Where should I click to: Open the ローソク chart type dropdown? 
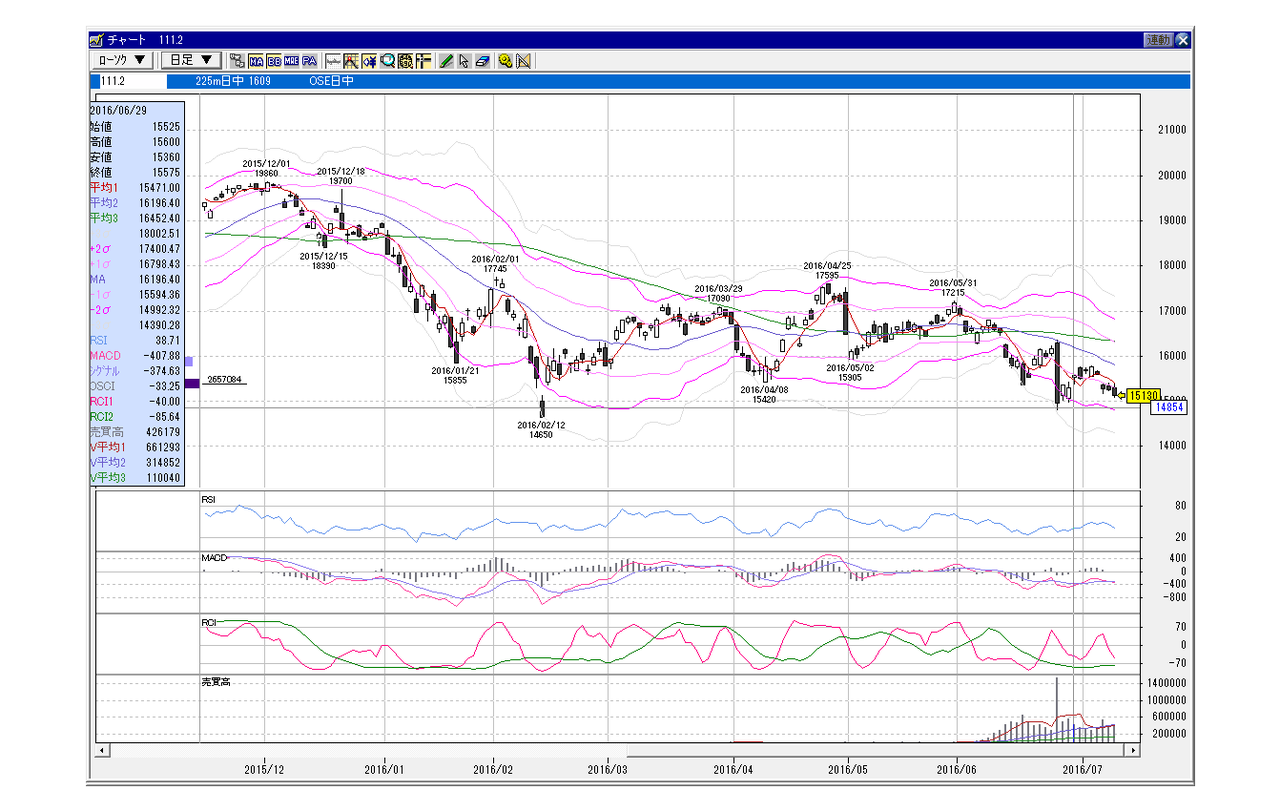tap(123, 60)
